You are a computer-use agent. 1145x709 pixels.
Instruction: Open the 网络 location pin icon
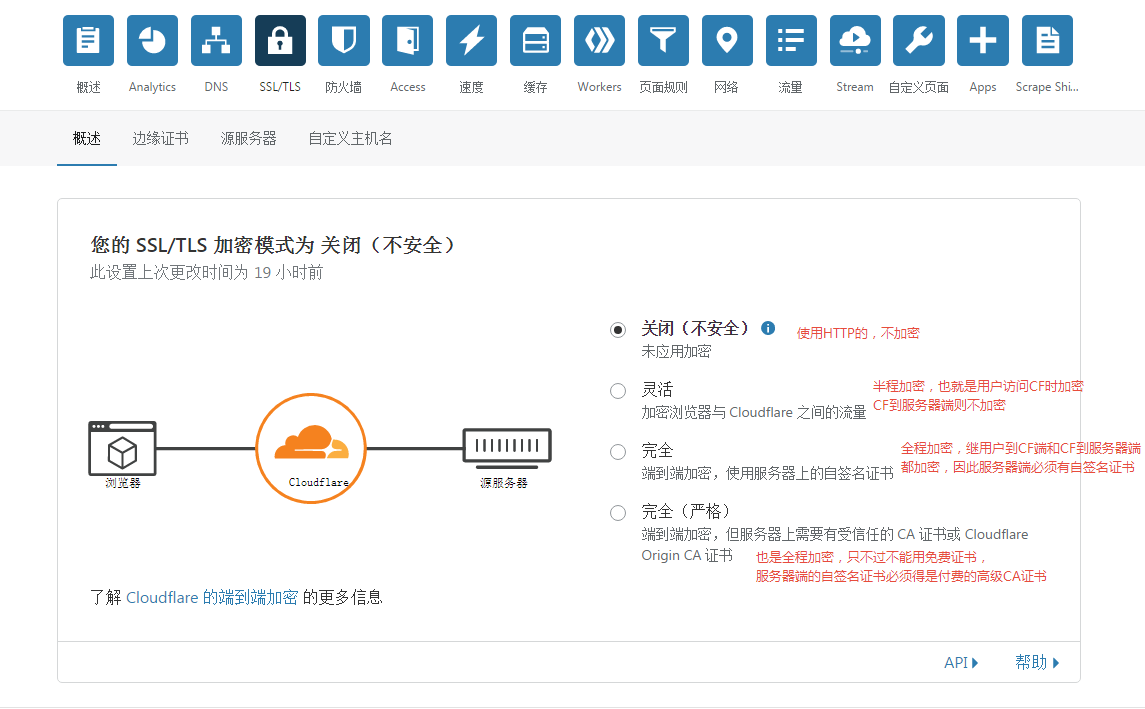[x=727, y=41]
